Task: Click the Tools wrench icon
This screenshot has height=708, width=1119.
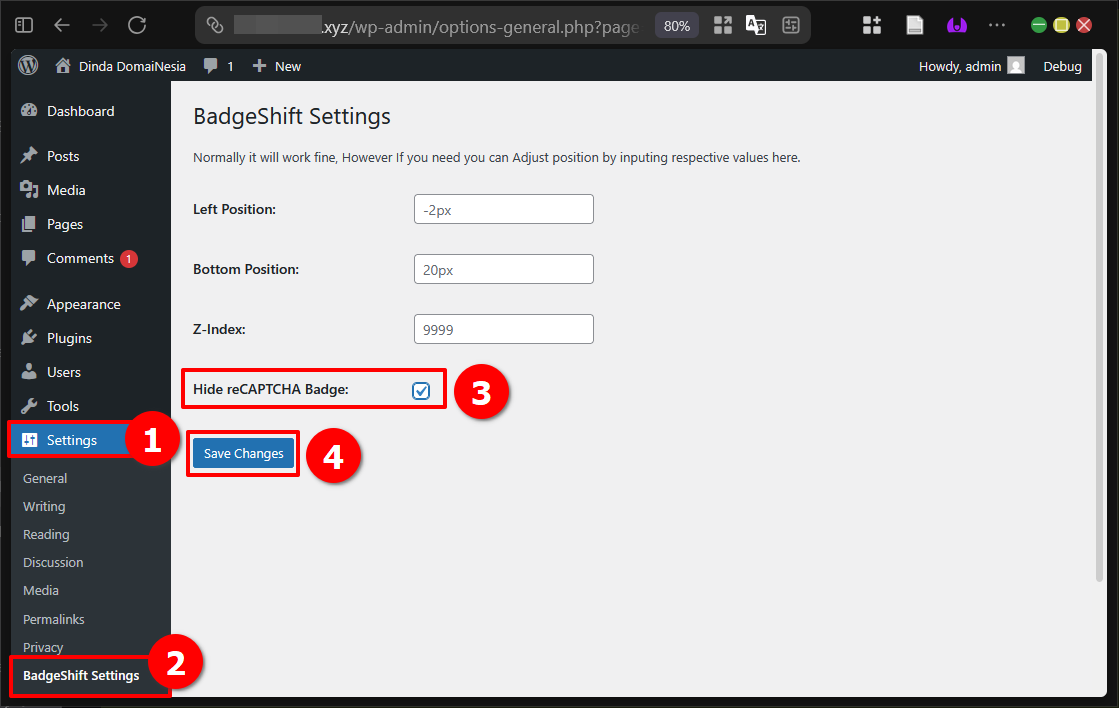Action: [x=29, y=406]
